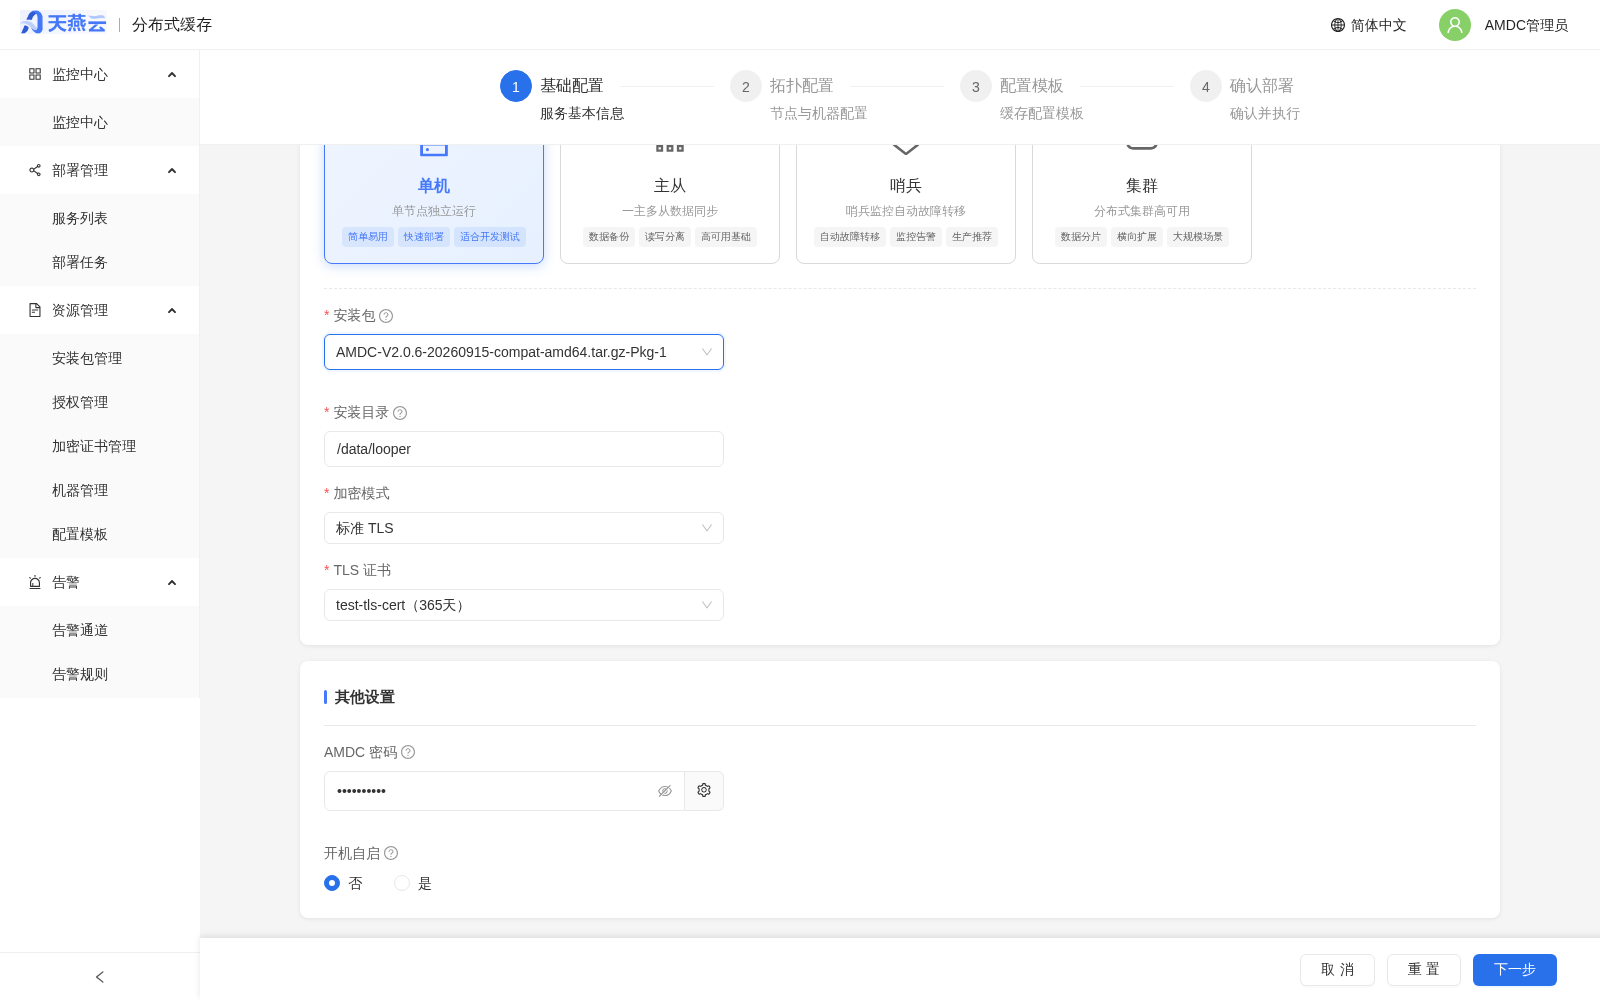Click the help icon next to 安装包
Viewport: 1600px width, 1000px height.
point(386,316)
